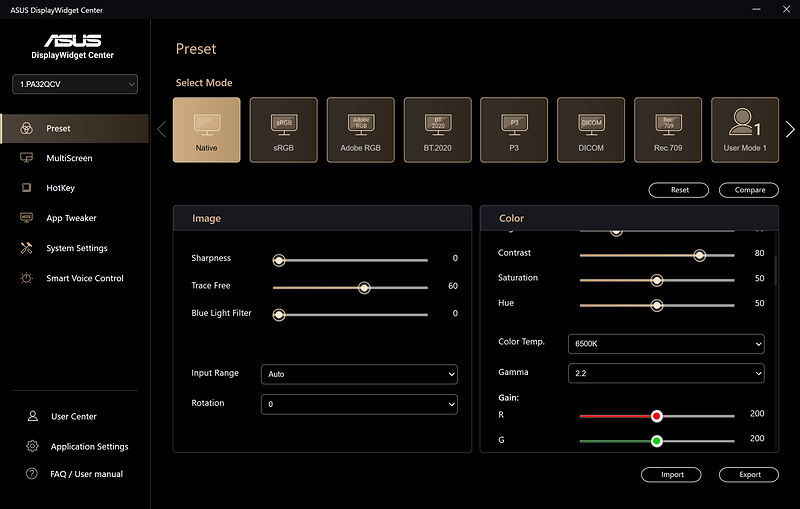Screen dimensions: 800x509
Task: Choose the BT.2020 color mode
Action: (x=437, y=129)
